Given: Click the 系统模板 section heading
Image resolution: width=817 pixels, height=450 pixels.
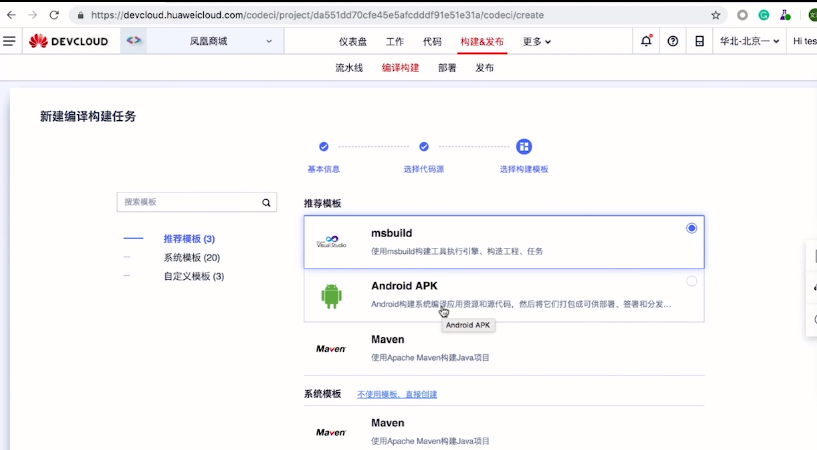Looking at the screenshot, I should [323, 394].
